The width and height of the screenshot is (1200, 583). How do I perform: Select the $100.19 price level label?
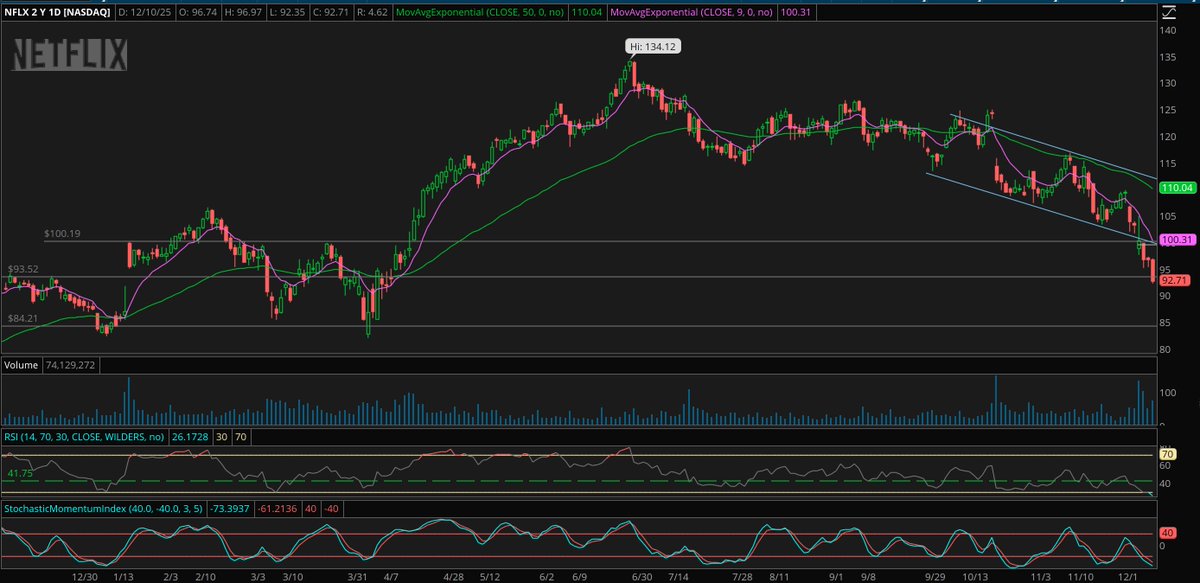62,233
